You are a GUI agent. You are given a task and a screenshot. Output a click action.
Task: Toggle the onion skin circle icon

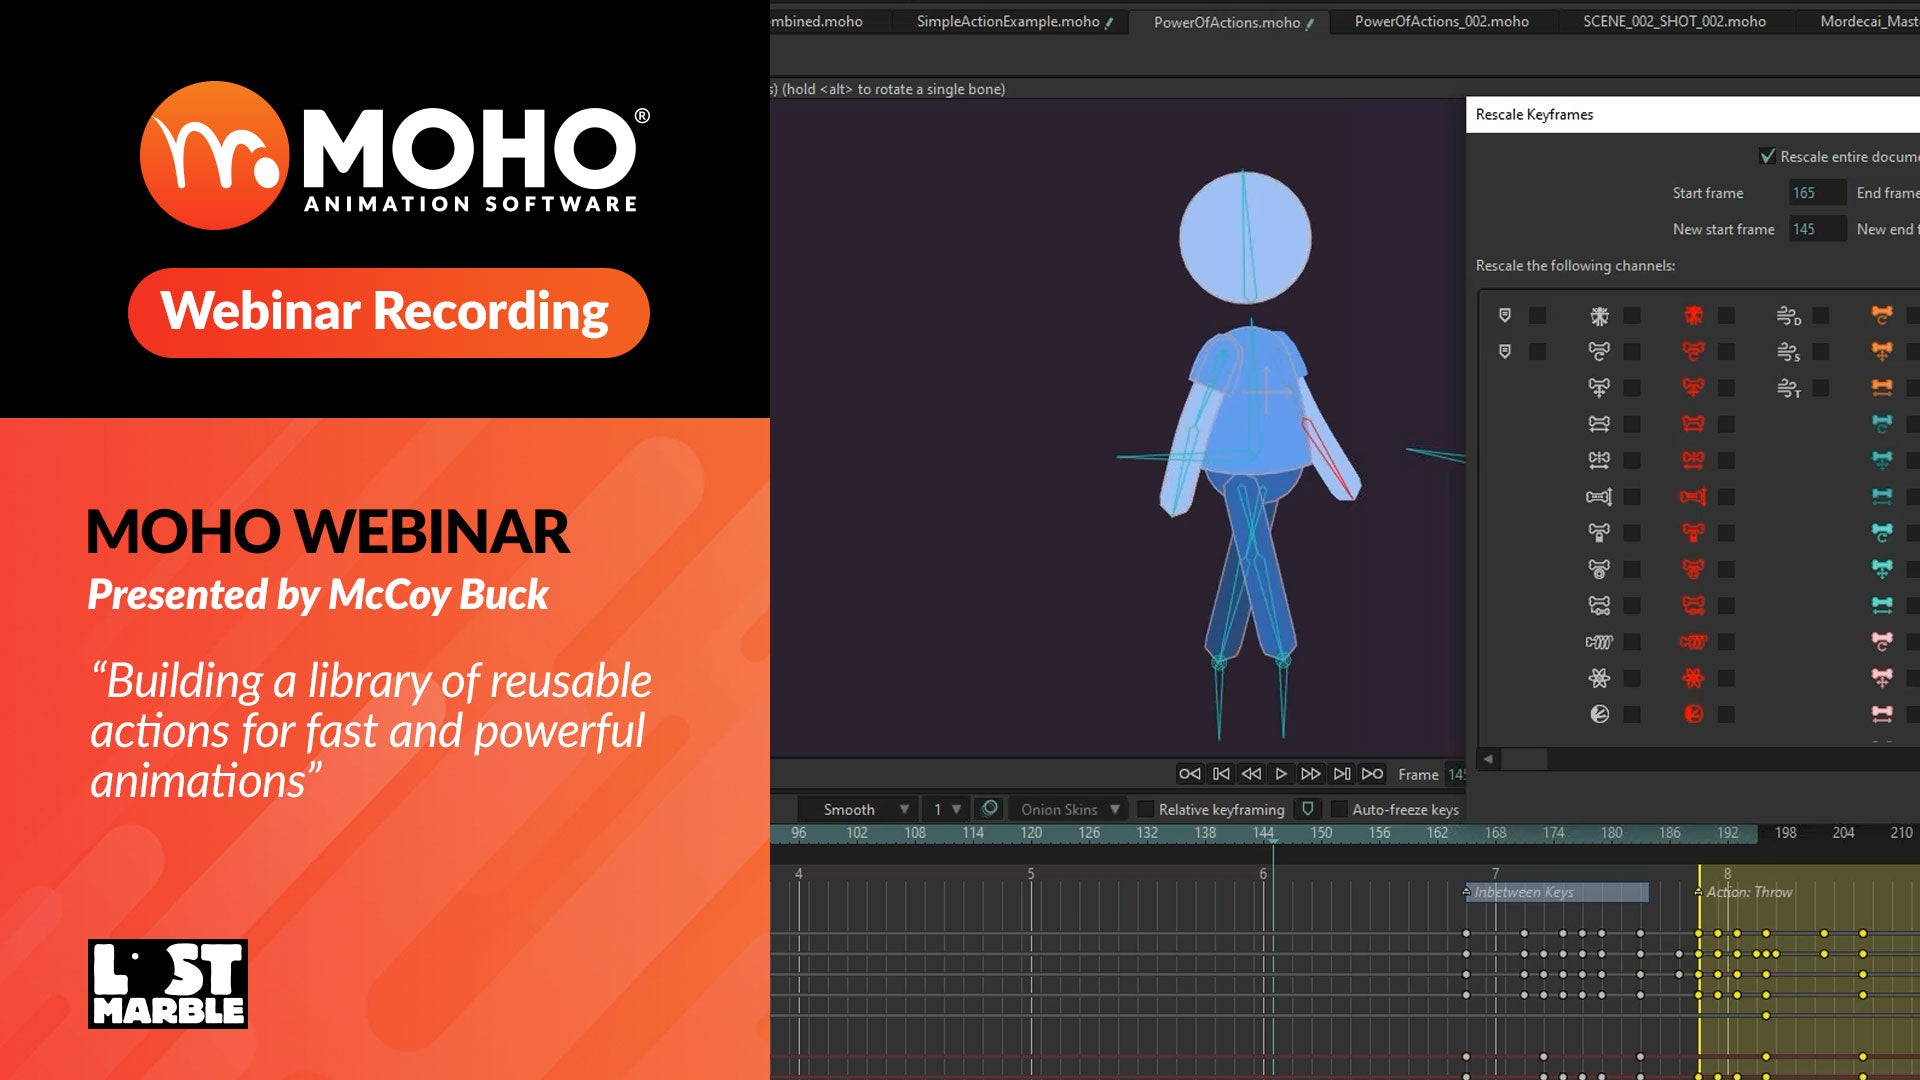click(x=989, y=809)
